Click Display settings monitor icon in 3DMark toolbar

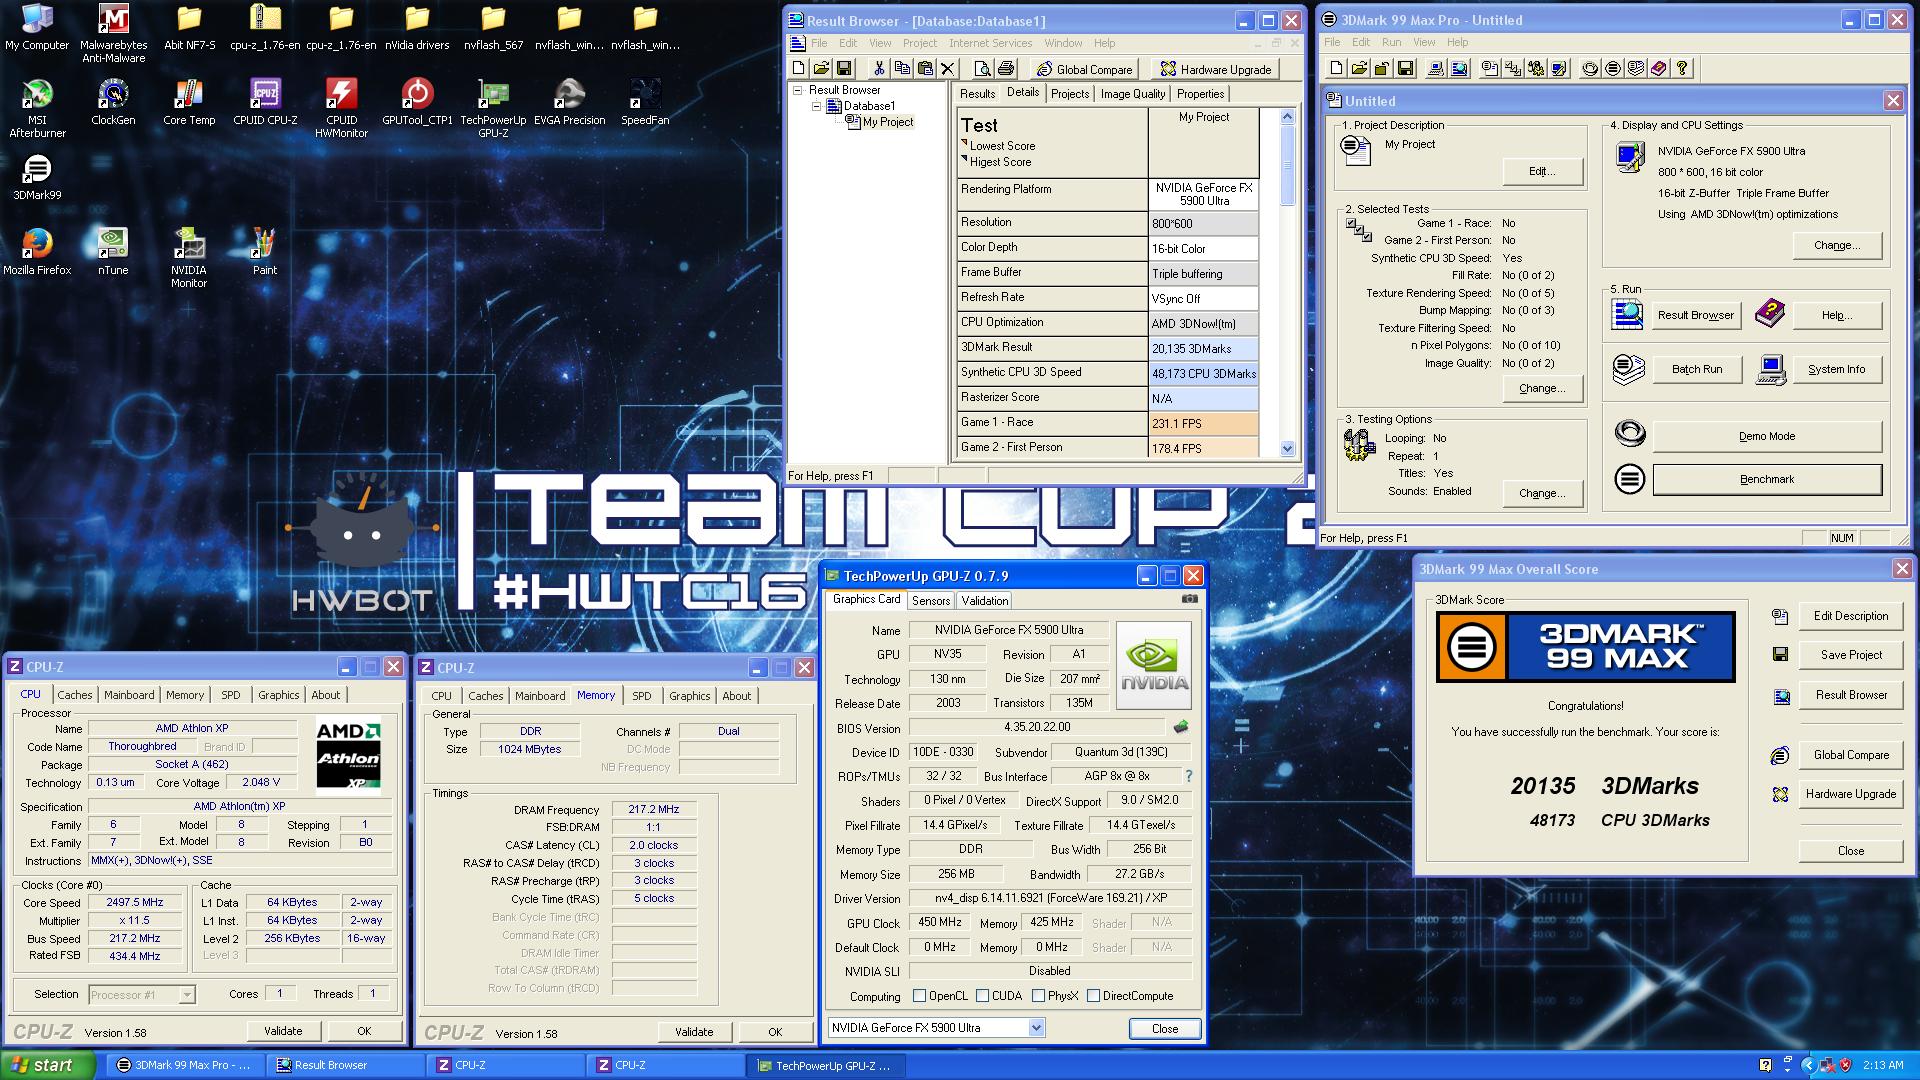click(x=1559, y=68)
